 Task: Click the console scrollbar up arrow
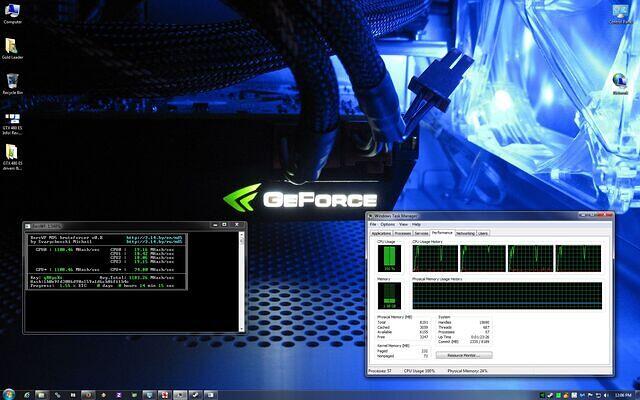click(241, 235)
